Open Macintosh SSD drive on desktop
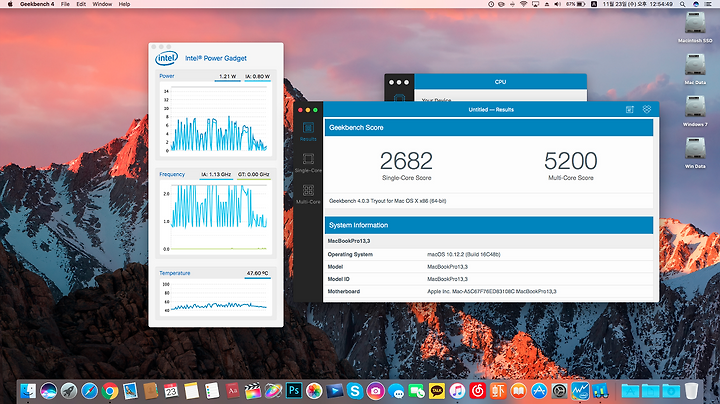This screenshot has width=720, height=404. coord(695,27)
